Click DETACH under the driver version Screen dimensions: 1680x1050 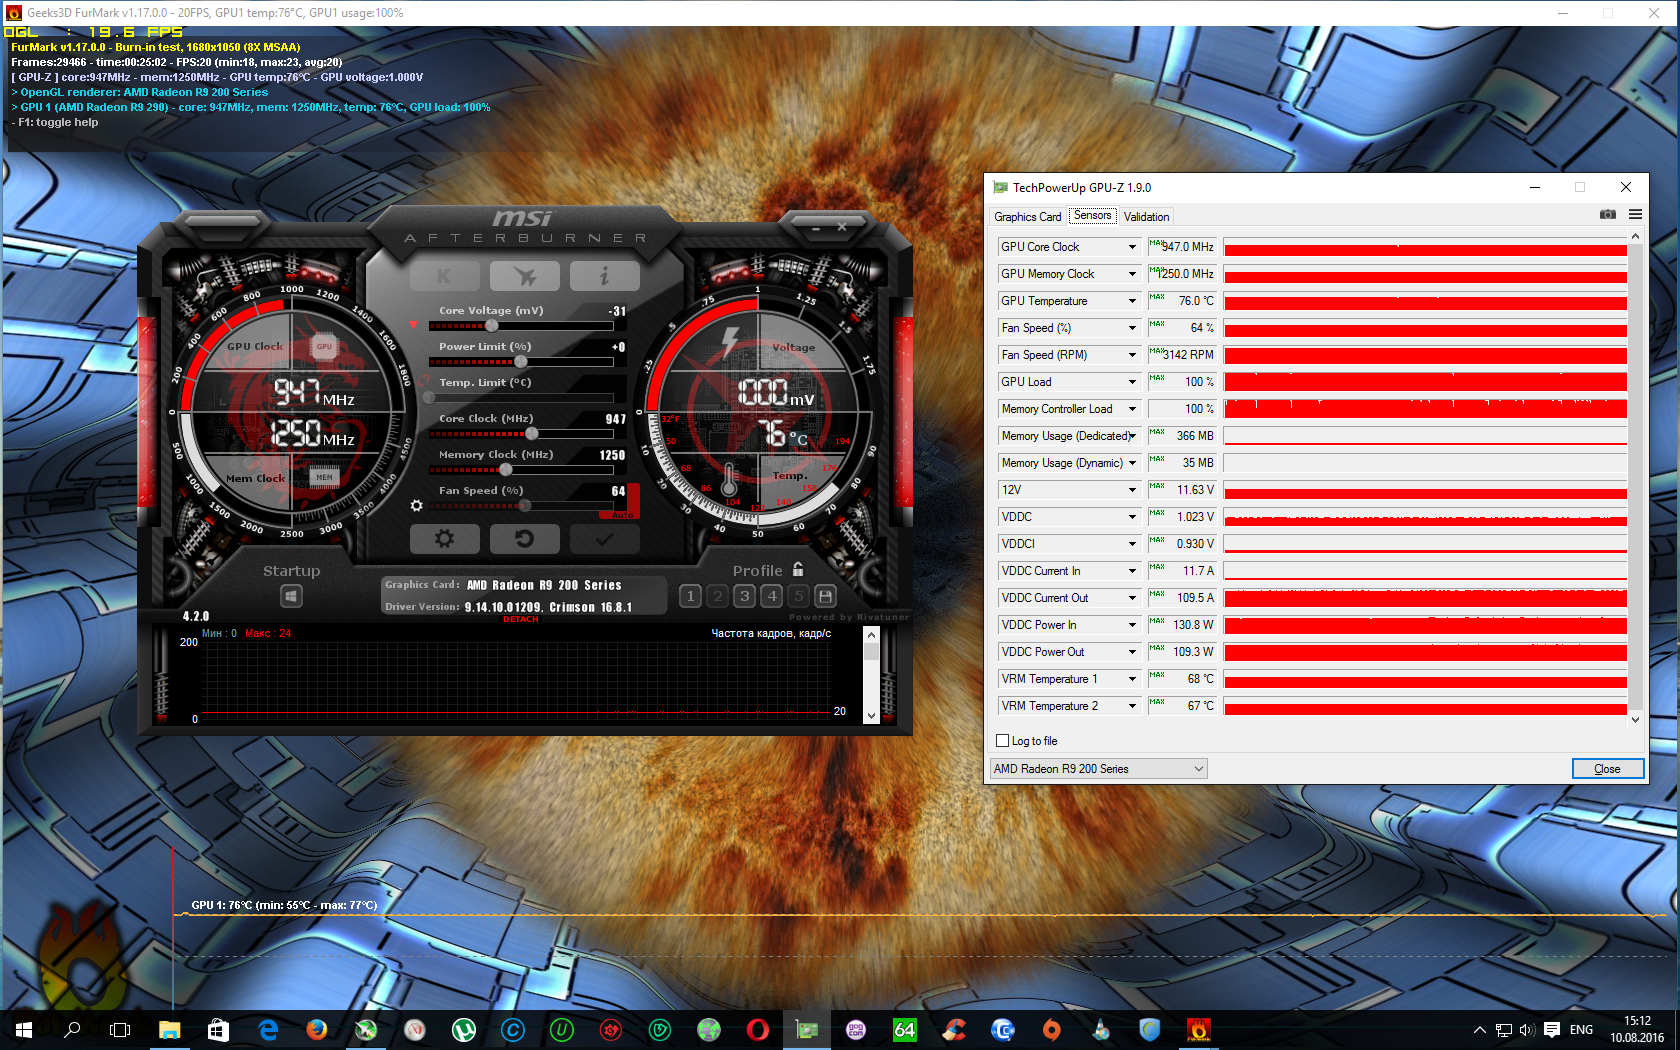pyautogui.click(x=520, y=619)
